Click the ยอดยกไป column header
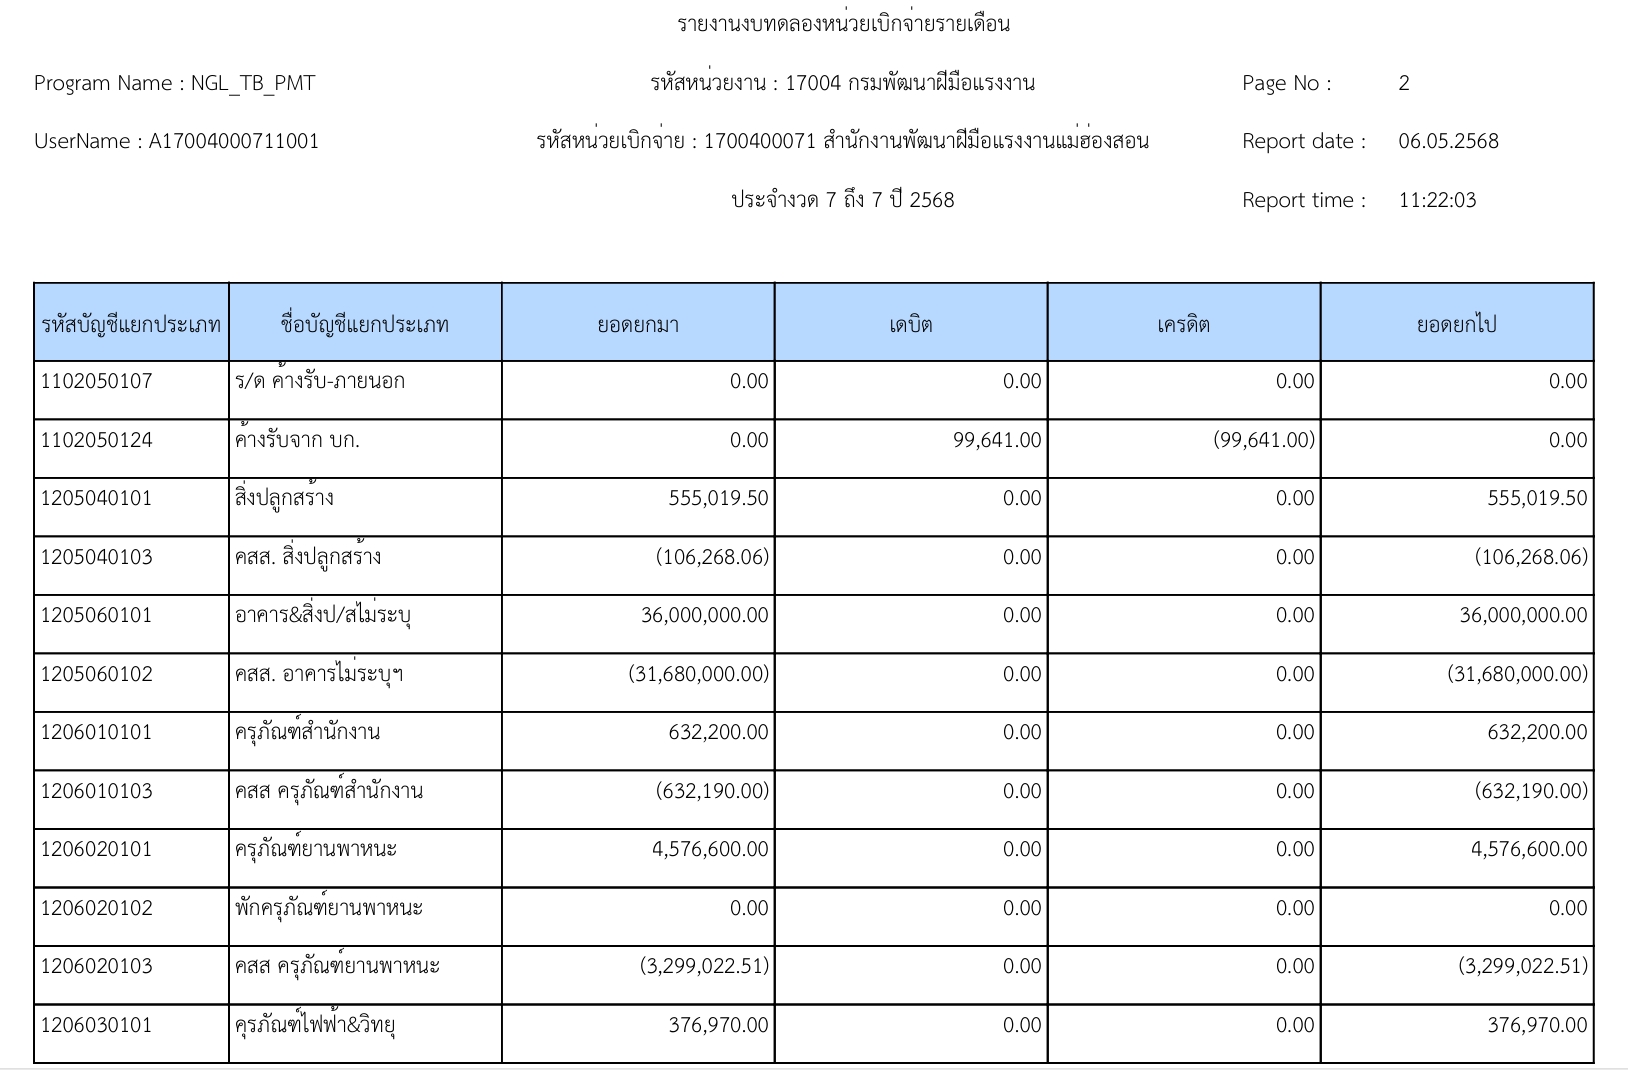The height and width of the screenshot is (1070, 1628). click(1457, 323)
